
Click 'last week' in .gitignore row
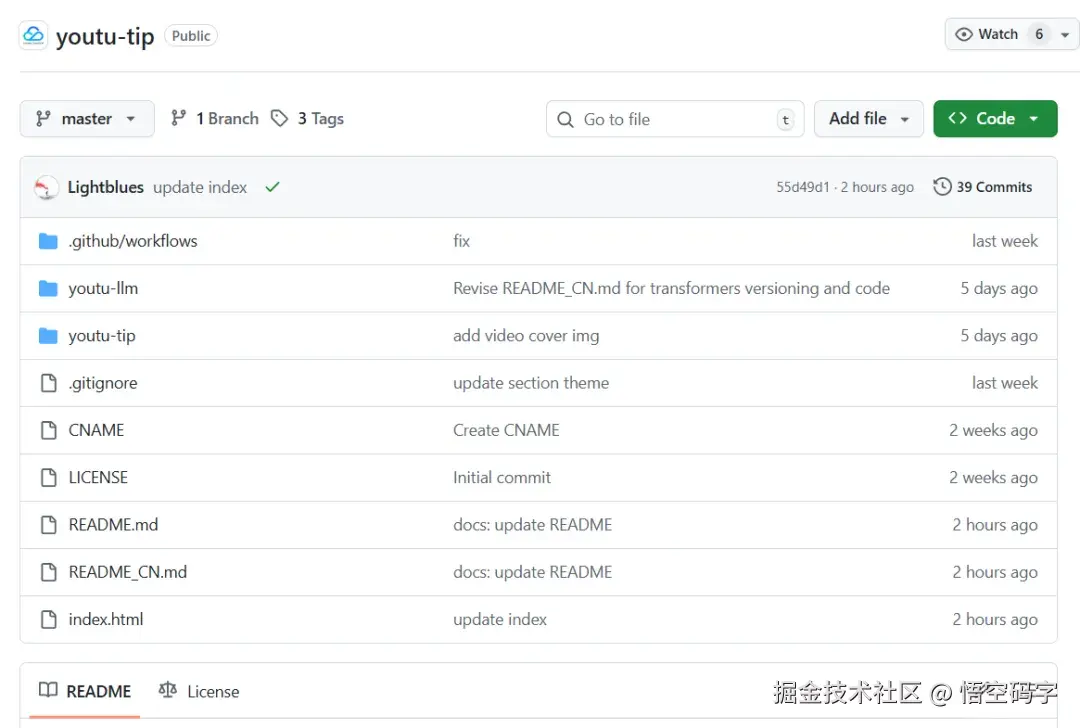[x=1005, y=383]
